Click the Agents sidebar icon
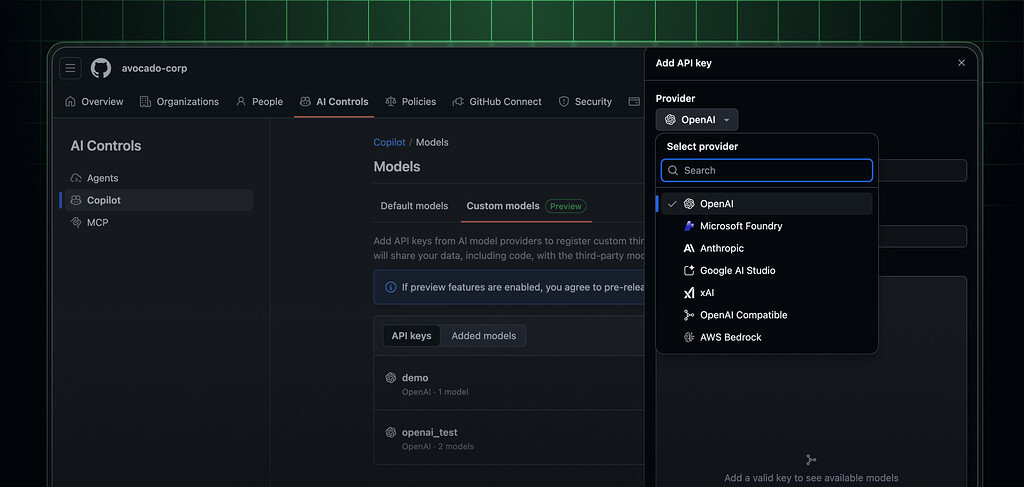This screenshot has height=487, width=1024. (x=76, y=178)
